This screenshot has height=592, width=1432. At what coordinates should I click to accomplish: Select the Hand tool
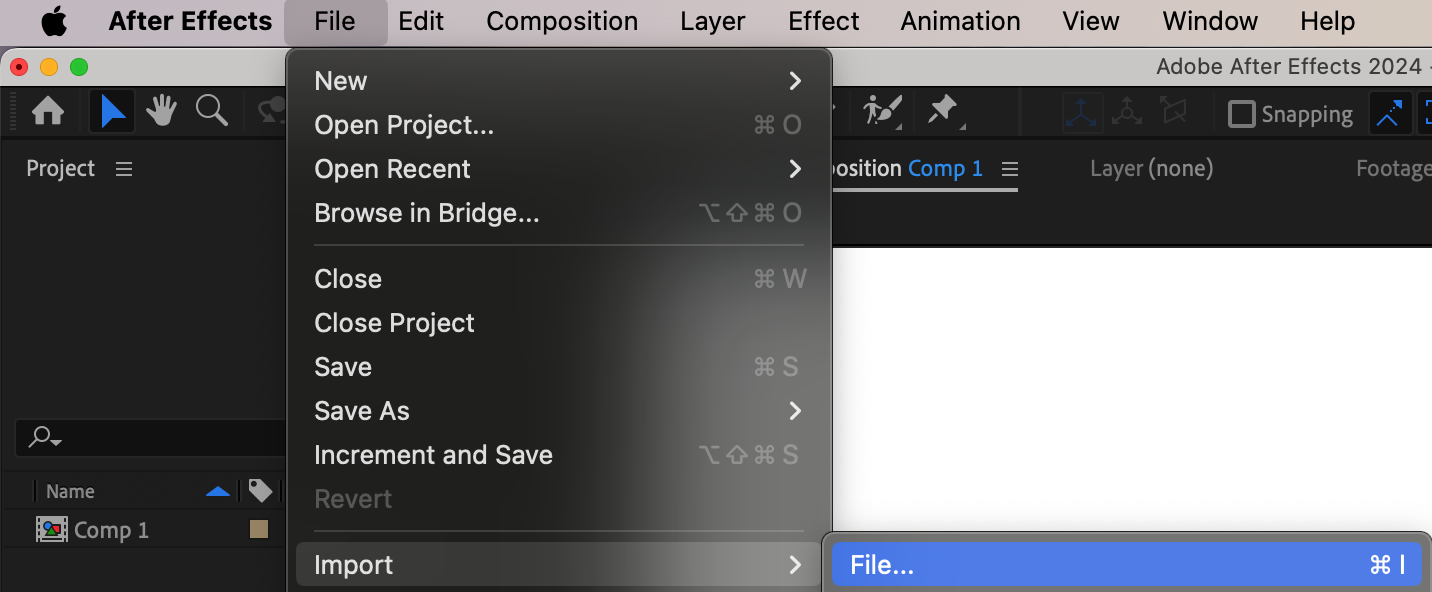[x=161, y=112]
